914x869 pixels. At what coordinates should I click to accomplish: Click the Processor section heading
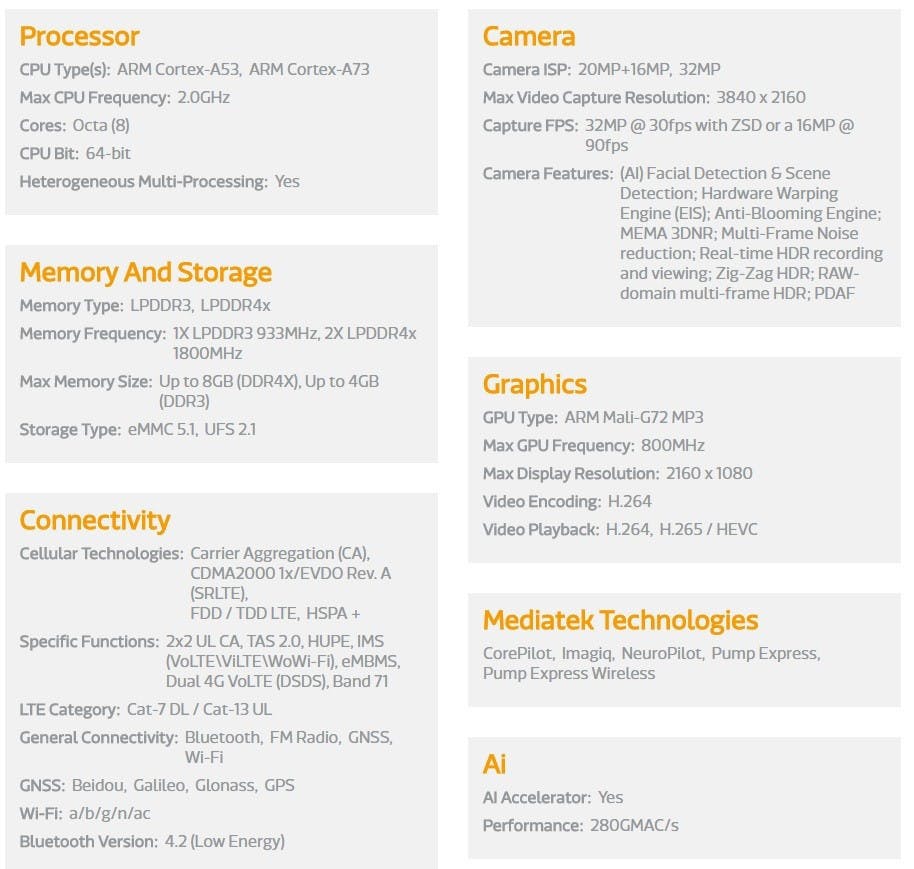click(79, 36)
